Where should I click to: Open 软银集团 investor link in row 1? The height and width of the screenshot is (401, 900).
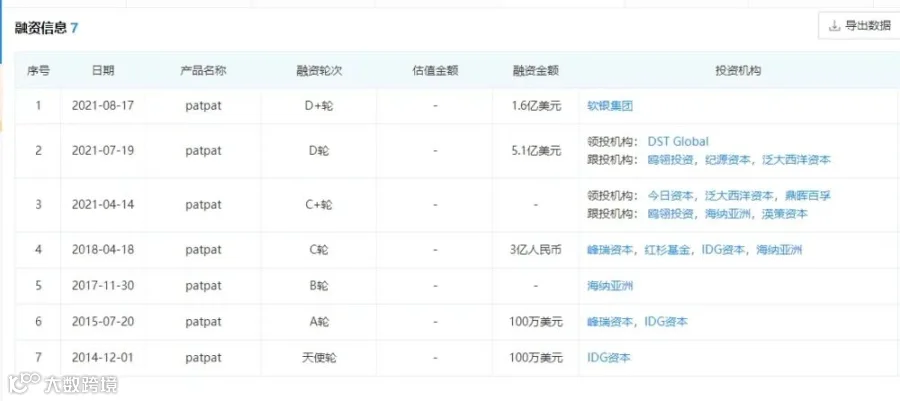point(610,106)
